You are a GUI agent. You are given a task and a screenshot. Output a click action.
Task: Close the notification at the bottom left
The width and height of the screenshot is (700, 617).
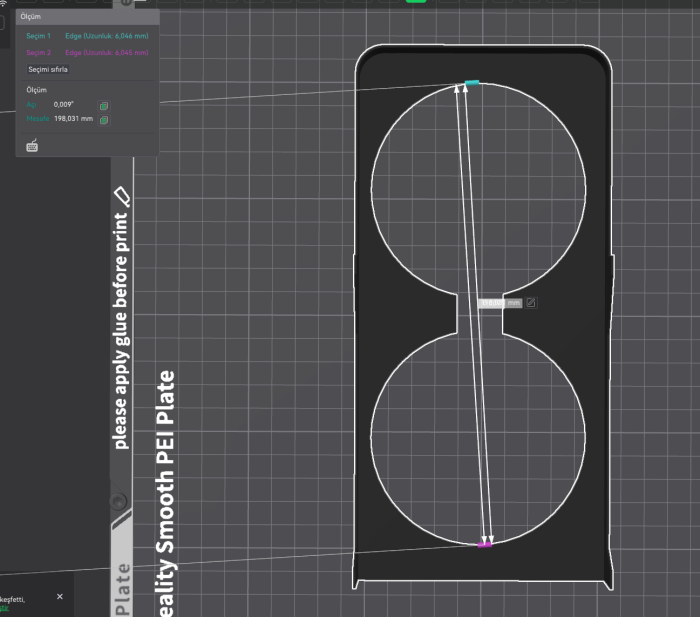(60, 596)
